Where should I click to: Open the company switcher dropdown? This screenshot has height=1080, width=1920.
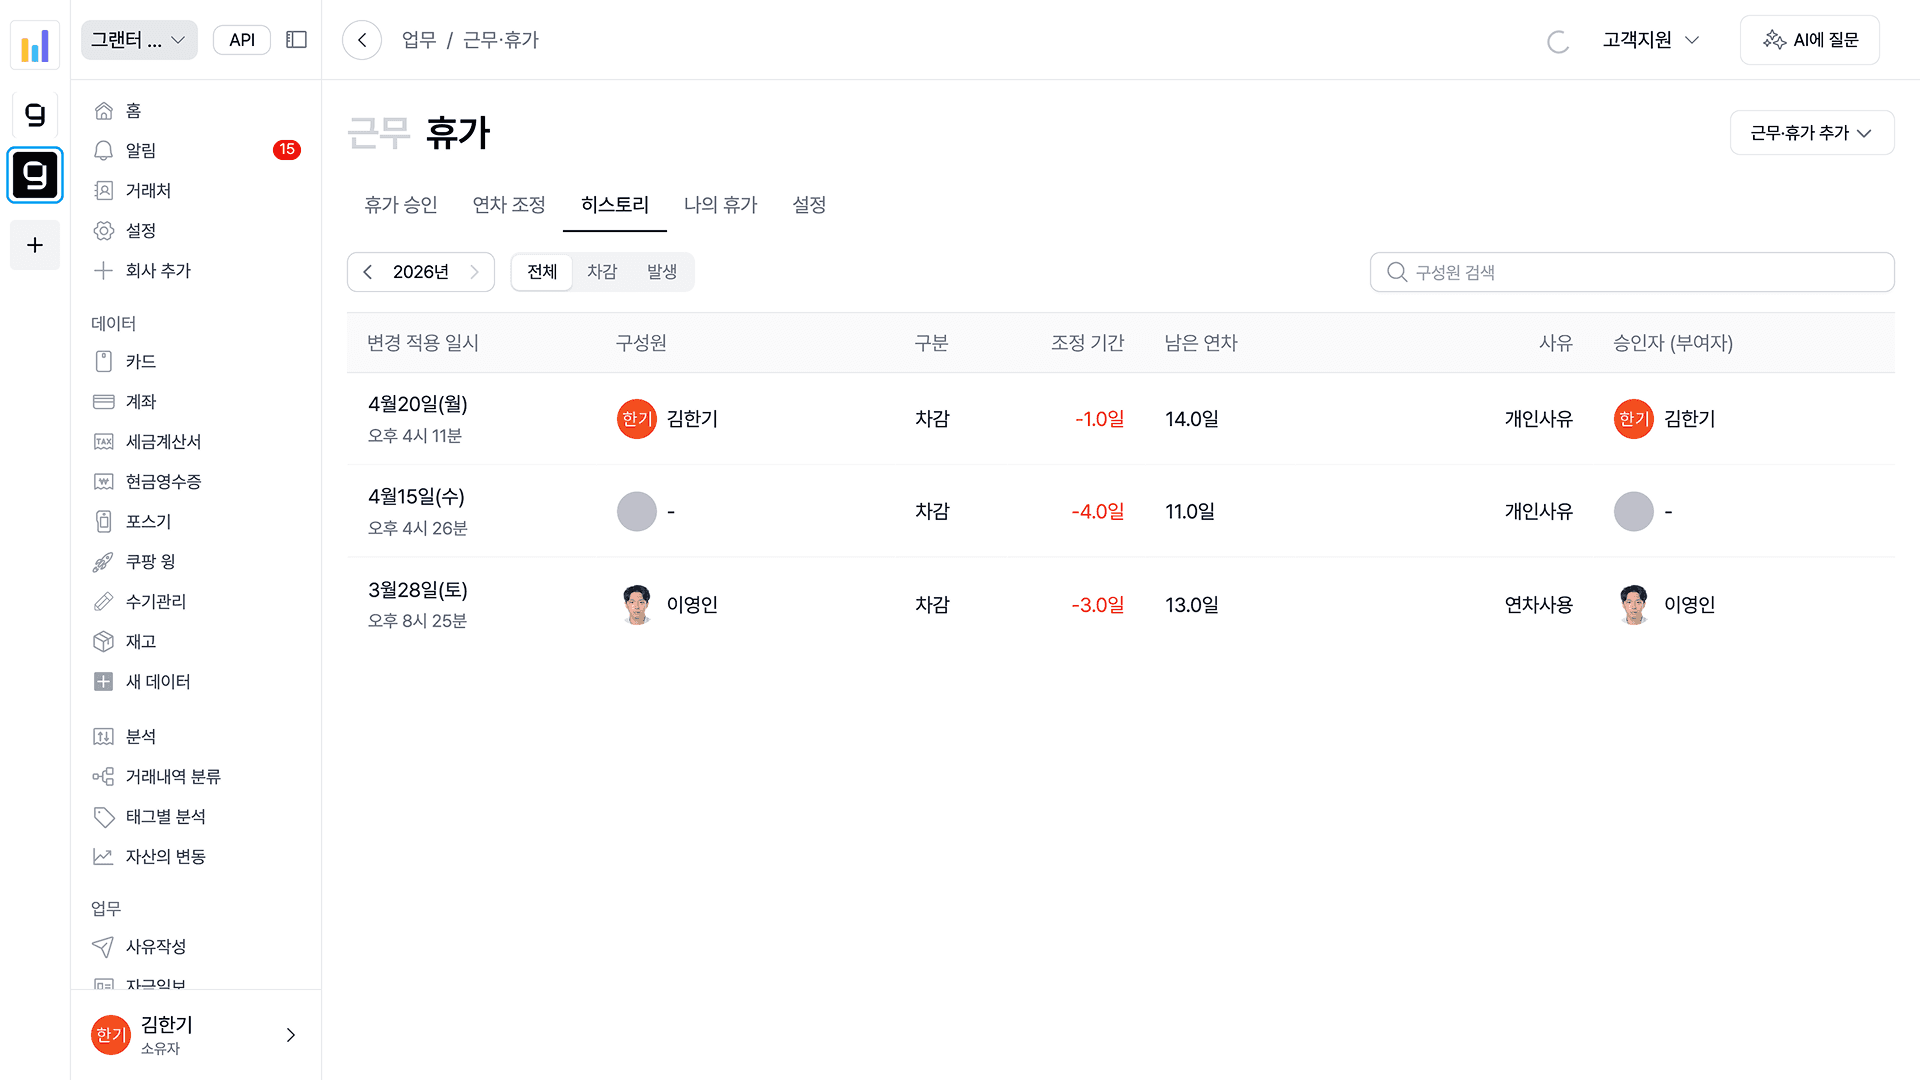coord(139,40)
